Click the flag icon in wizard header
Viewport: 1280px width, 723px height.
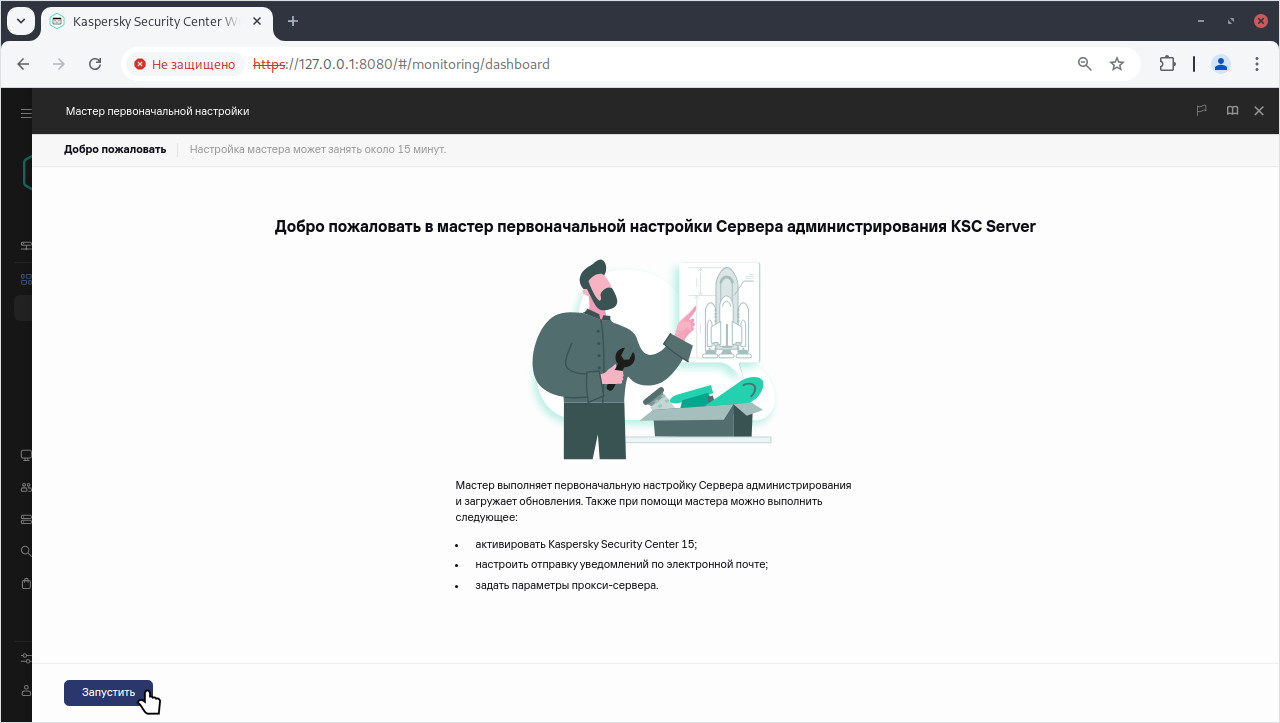[x=1202, y=111]
